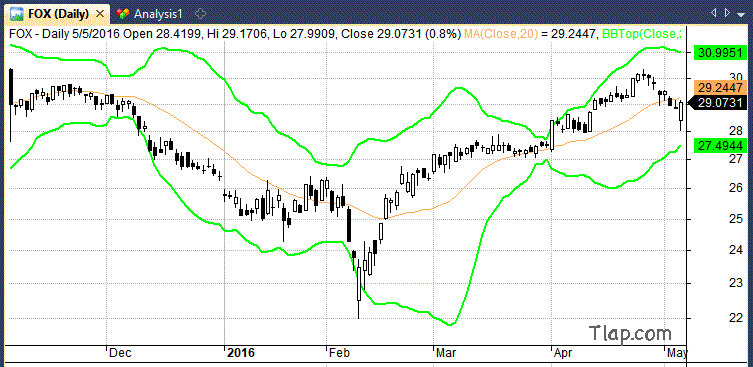Click the Mar label on the date axis
The width and height of the screenshot is (753, 367).
click(447, 353)
